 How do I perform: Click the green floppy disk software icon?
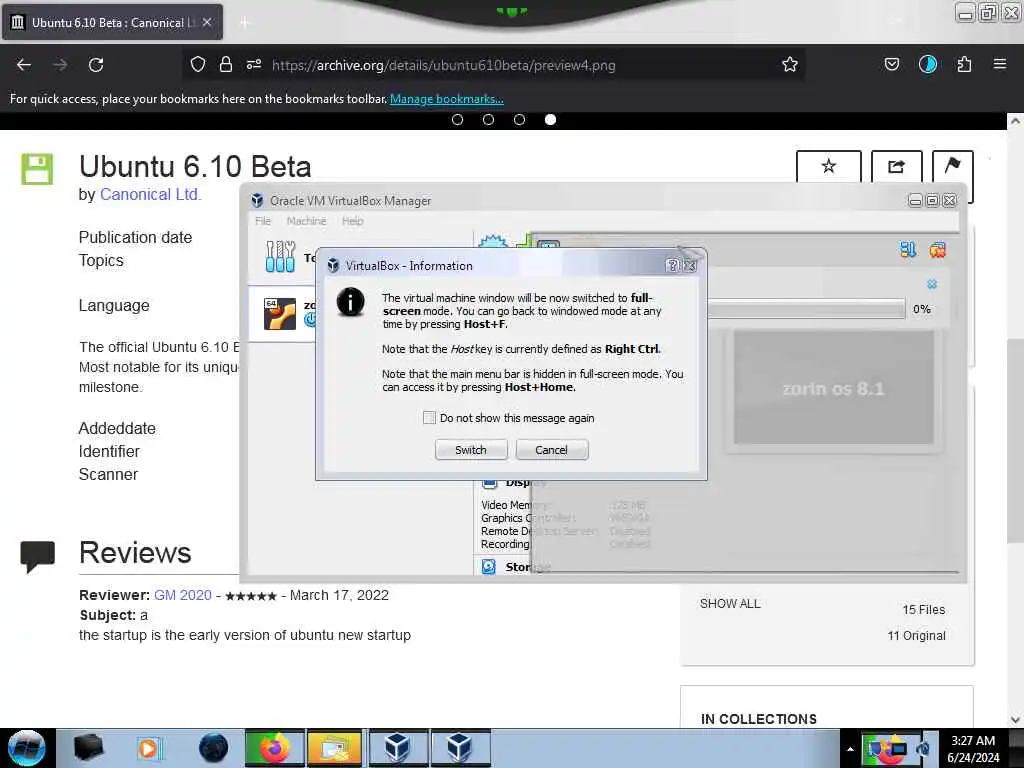point(37,169)
